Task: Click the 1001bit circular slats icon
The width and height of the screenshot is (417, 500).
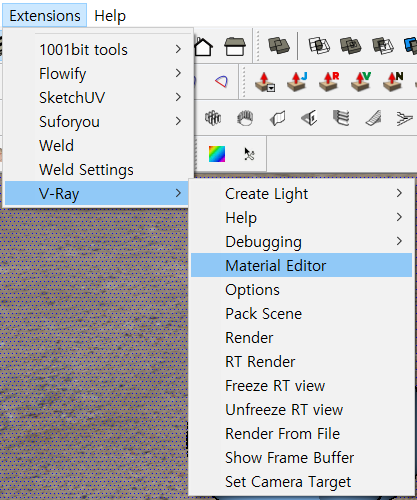Action: 245,118
